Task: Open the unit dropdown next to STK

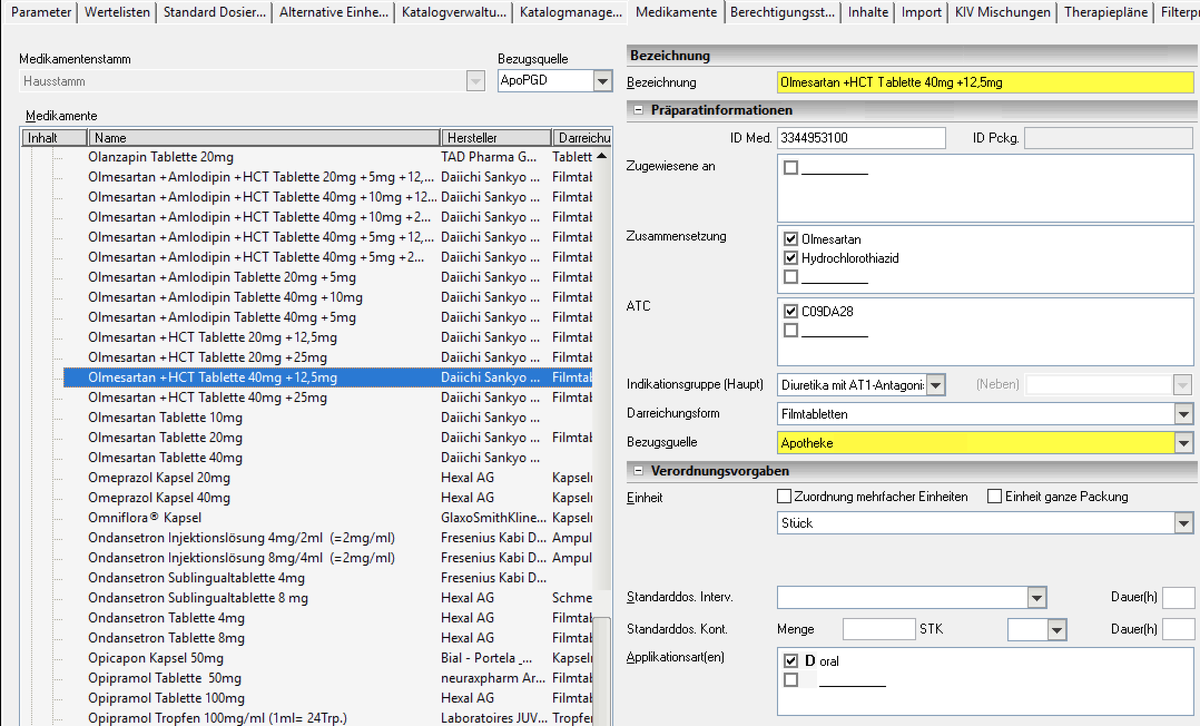Action: (x=1057, y=629)
